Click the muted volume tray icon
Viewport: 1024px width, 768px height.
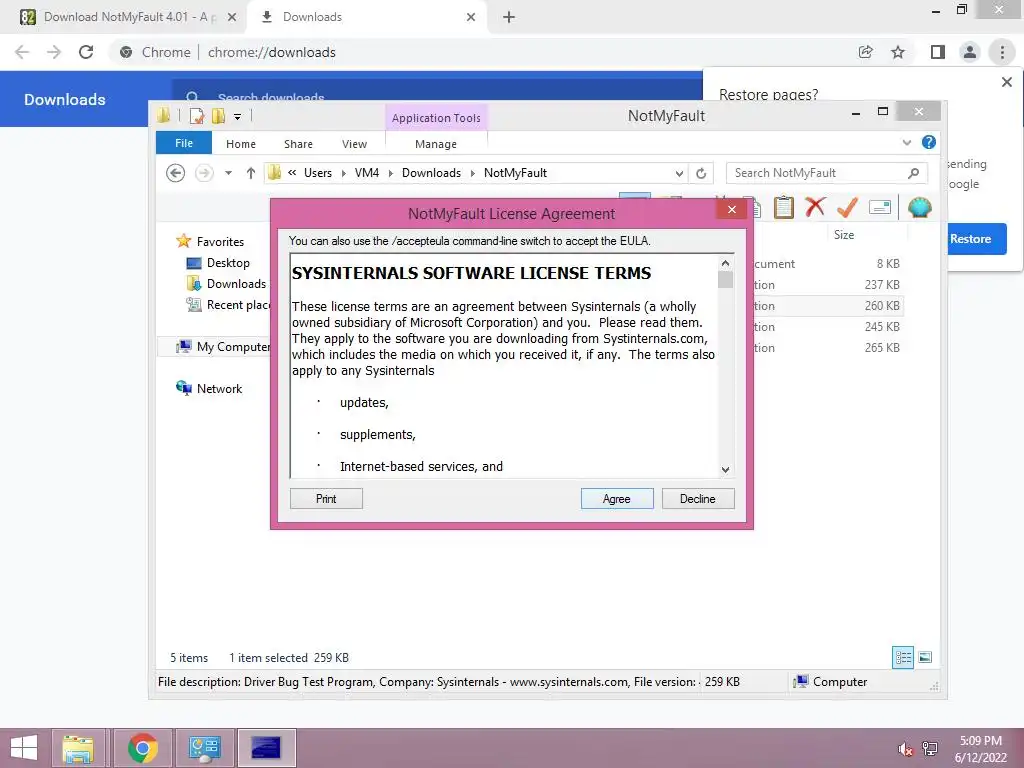pos(905,749)
